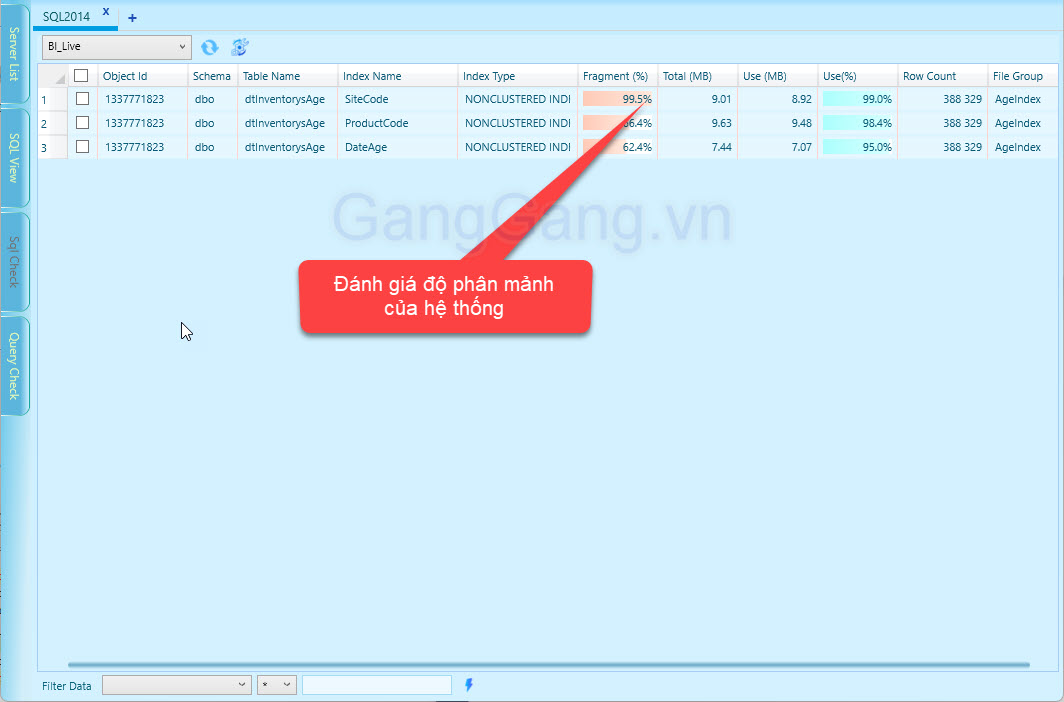Sort by the Row Count column header
Image resolution: width=1064 pixels, height=702 pixels.
pos(943,76)
